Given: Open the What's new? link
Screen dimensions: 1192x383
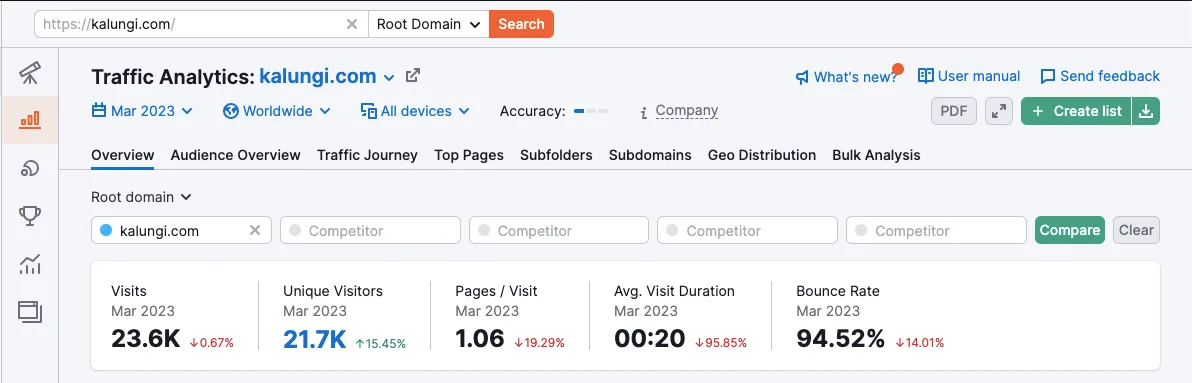Looking at the screenshot, I should coord(847,76).
